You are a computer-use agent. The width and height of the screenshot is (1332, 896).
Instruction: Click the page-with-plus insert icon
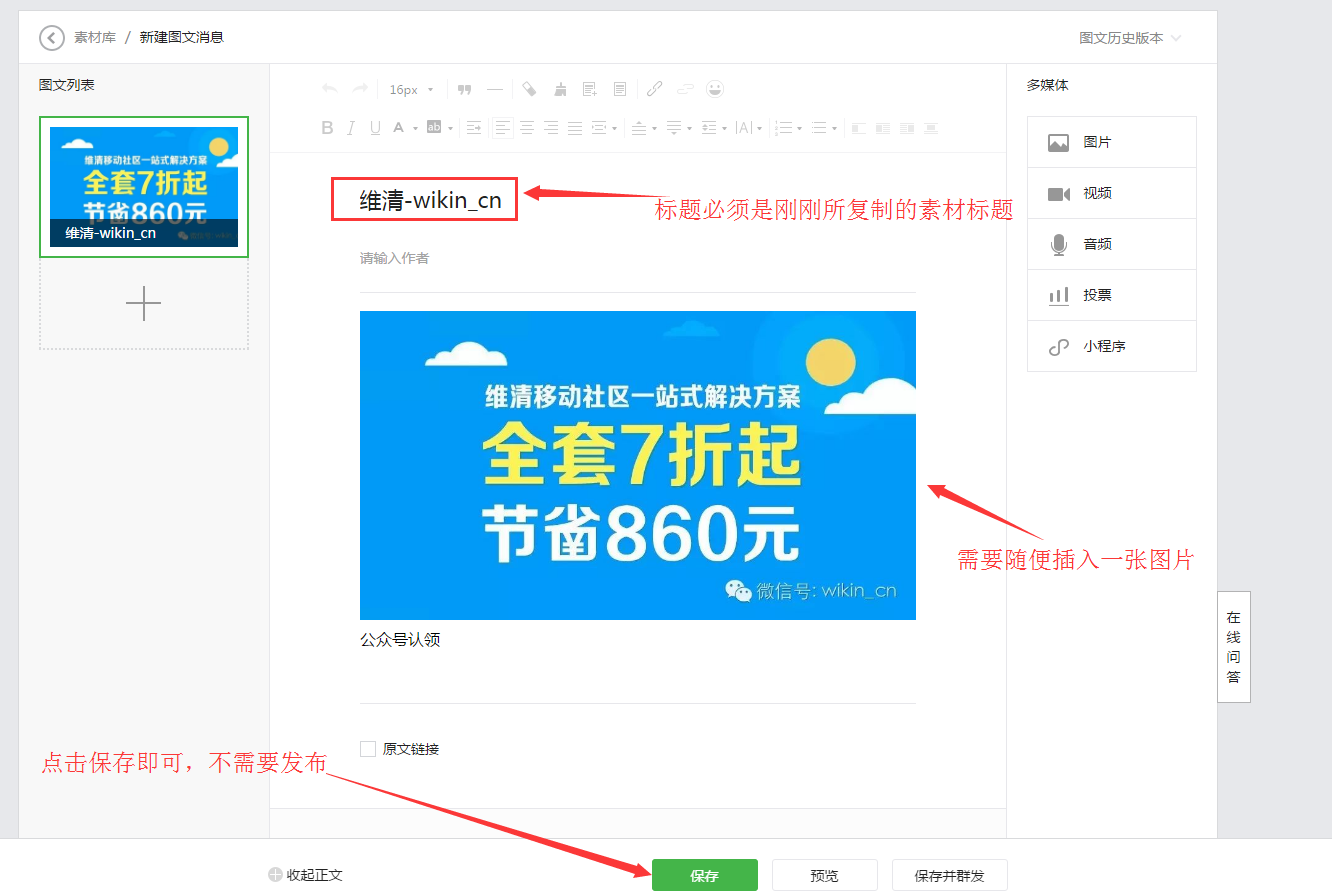tap(590, 89)
